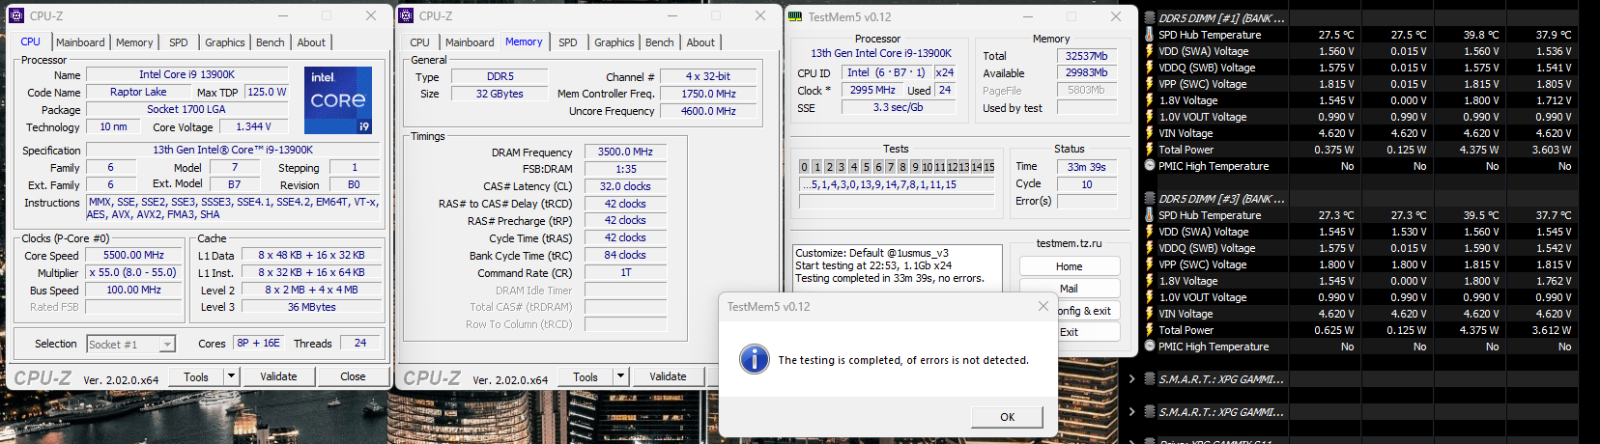Click the CPU-Z app icon in the CPU tab window title bar
This screenshot has height=444, width=1600.
pos(17,16)
